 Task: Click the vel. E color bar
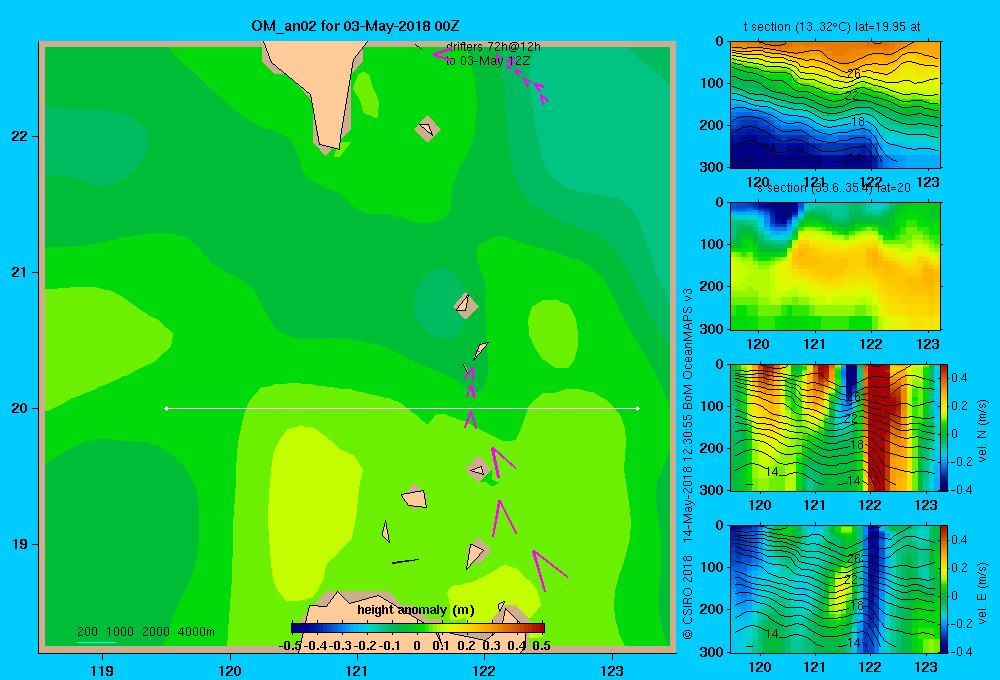(944, 589)
